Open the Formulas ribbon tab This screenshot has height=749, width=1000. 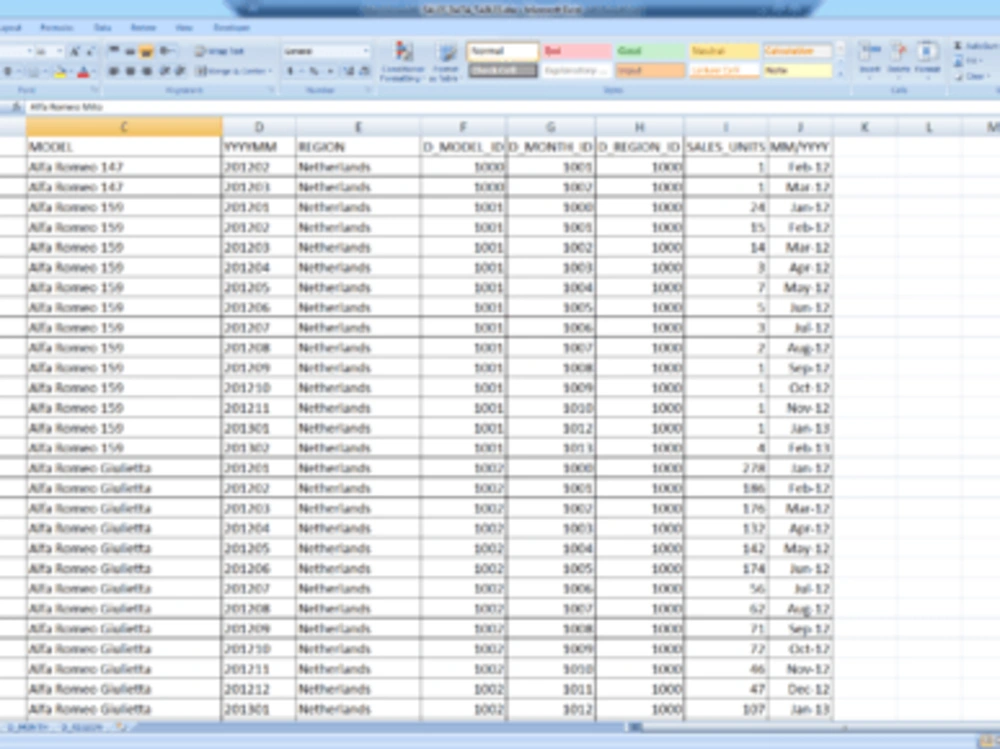(x=56, y=27)
